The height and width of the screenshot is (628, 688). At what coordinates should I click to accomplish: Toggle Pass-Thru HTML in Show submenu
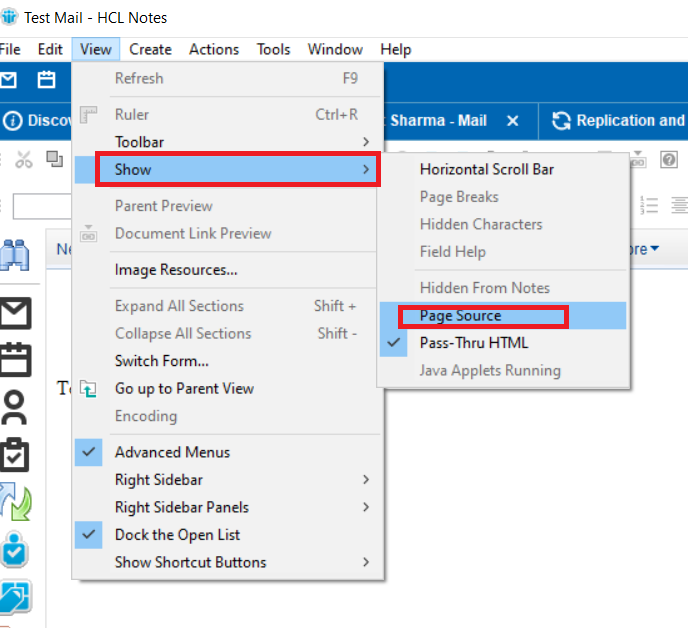coord(474,343)
